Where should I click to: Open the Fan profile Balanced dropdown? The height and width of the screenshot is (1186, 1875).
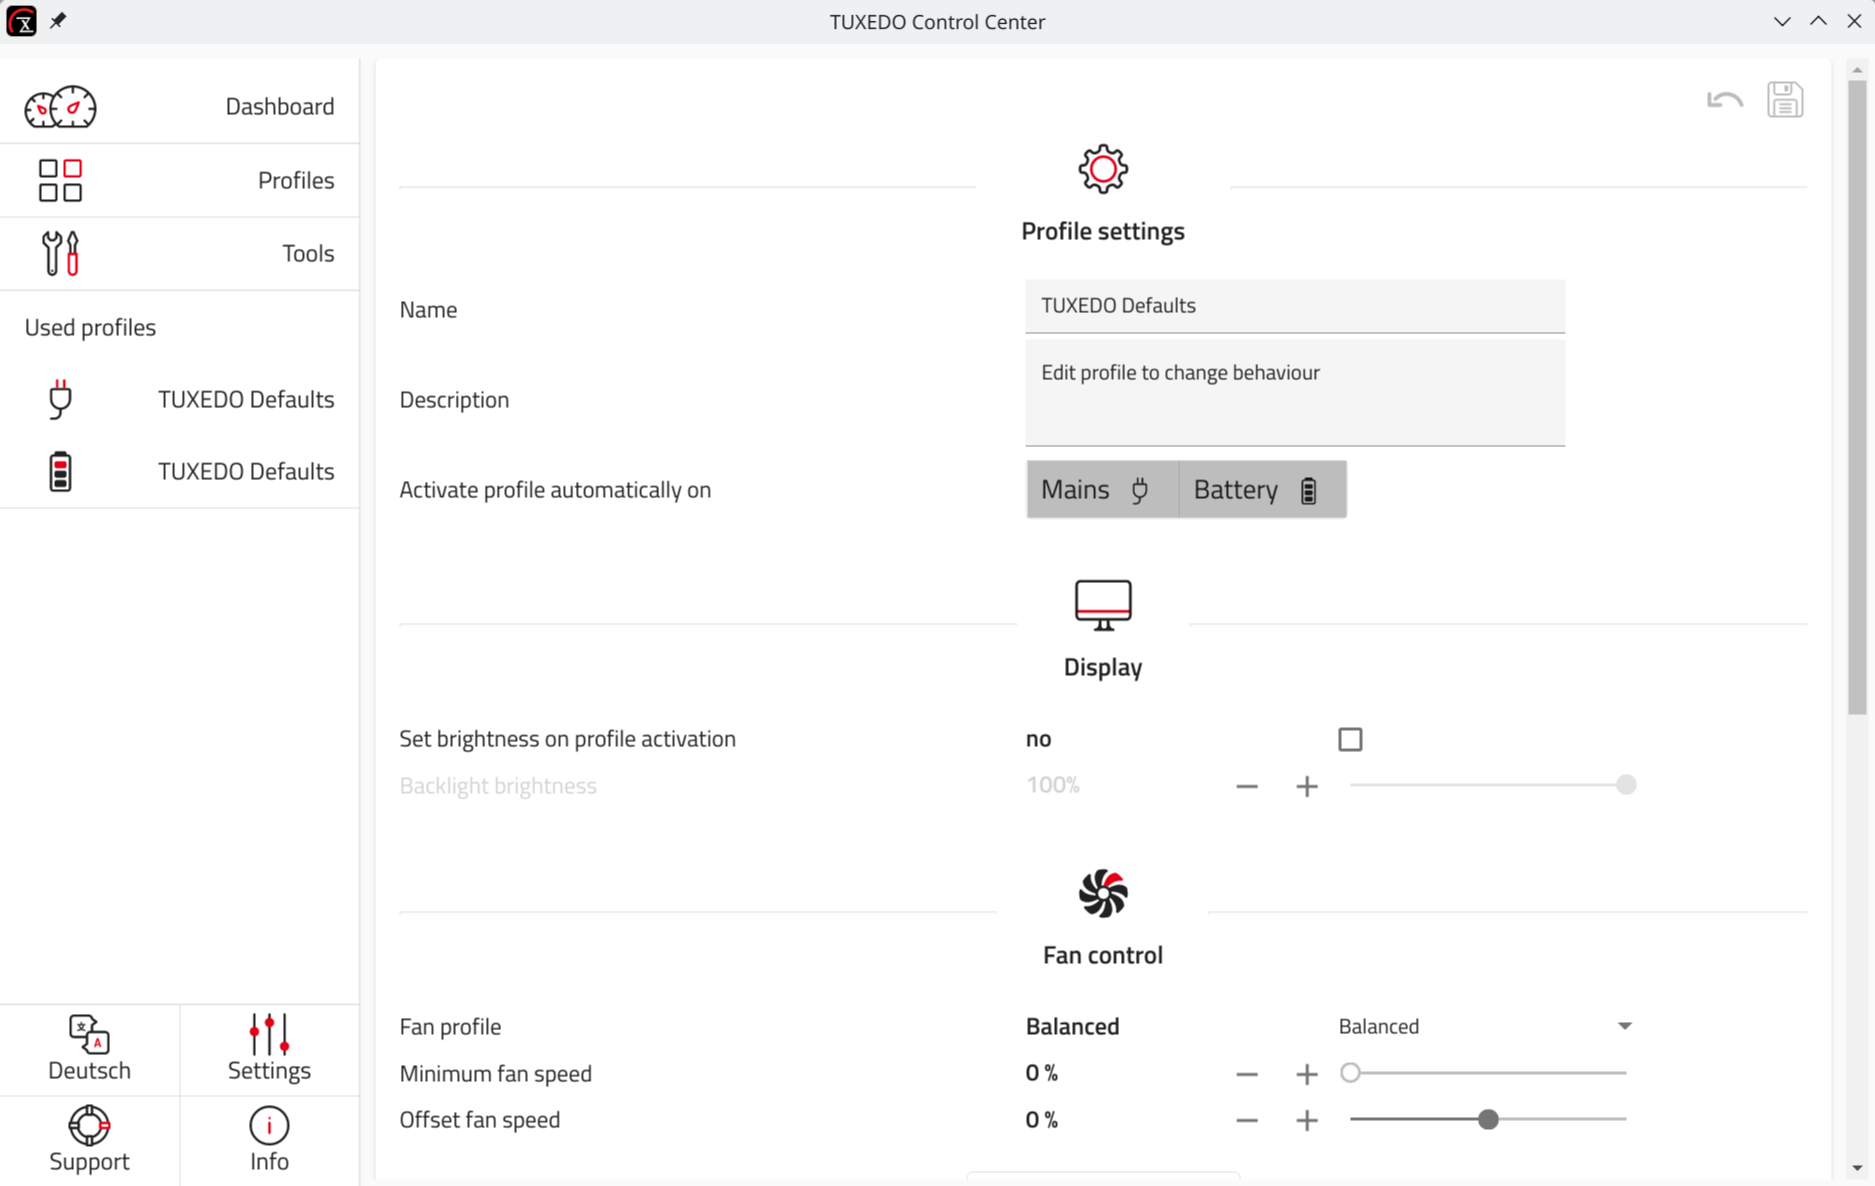tap(1485, 1026)
